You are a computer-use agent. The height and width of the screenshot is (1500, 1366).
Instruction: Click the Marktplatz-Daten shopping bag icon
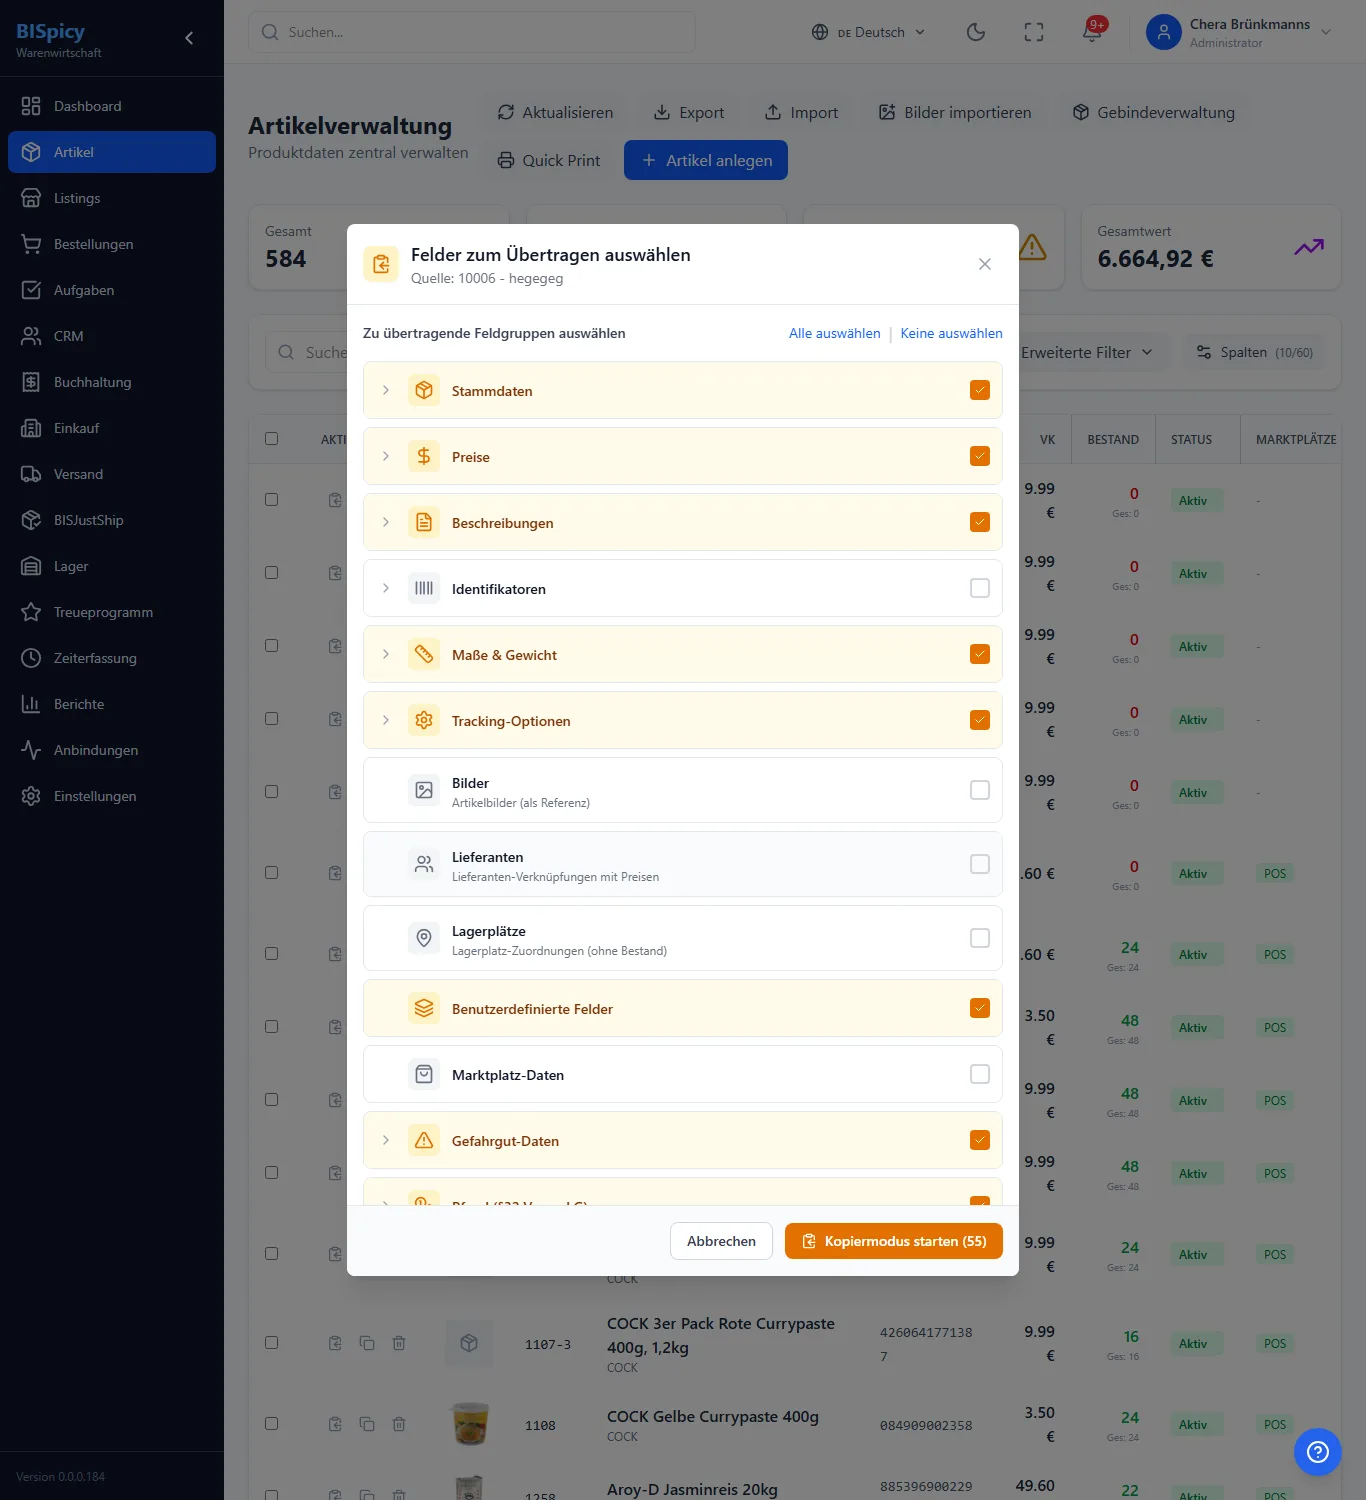(424, 1074)
